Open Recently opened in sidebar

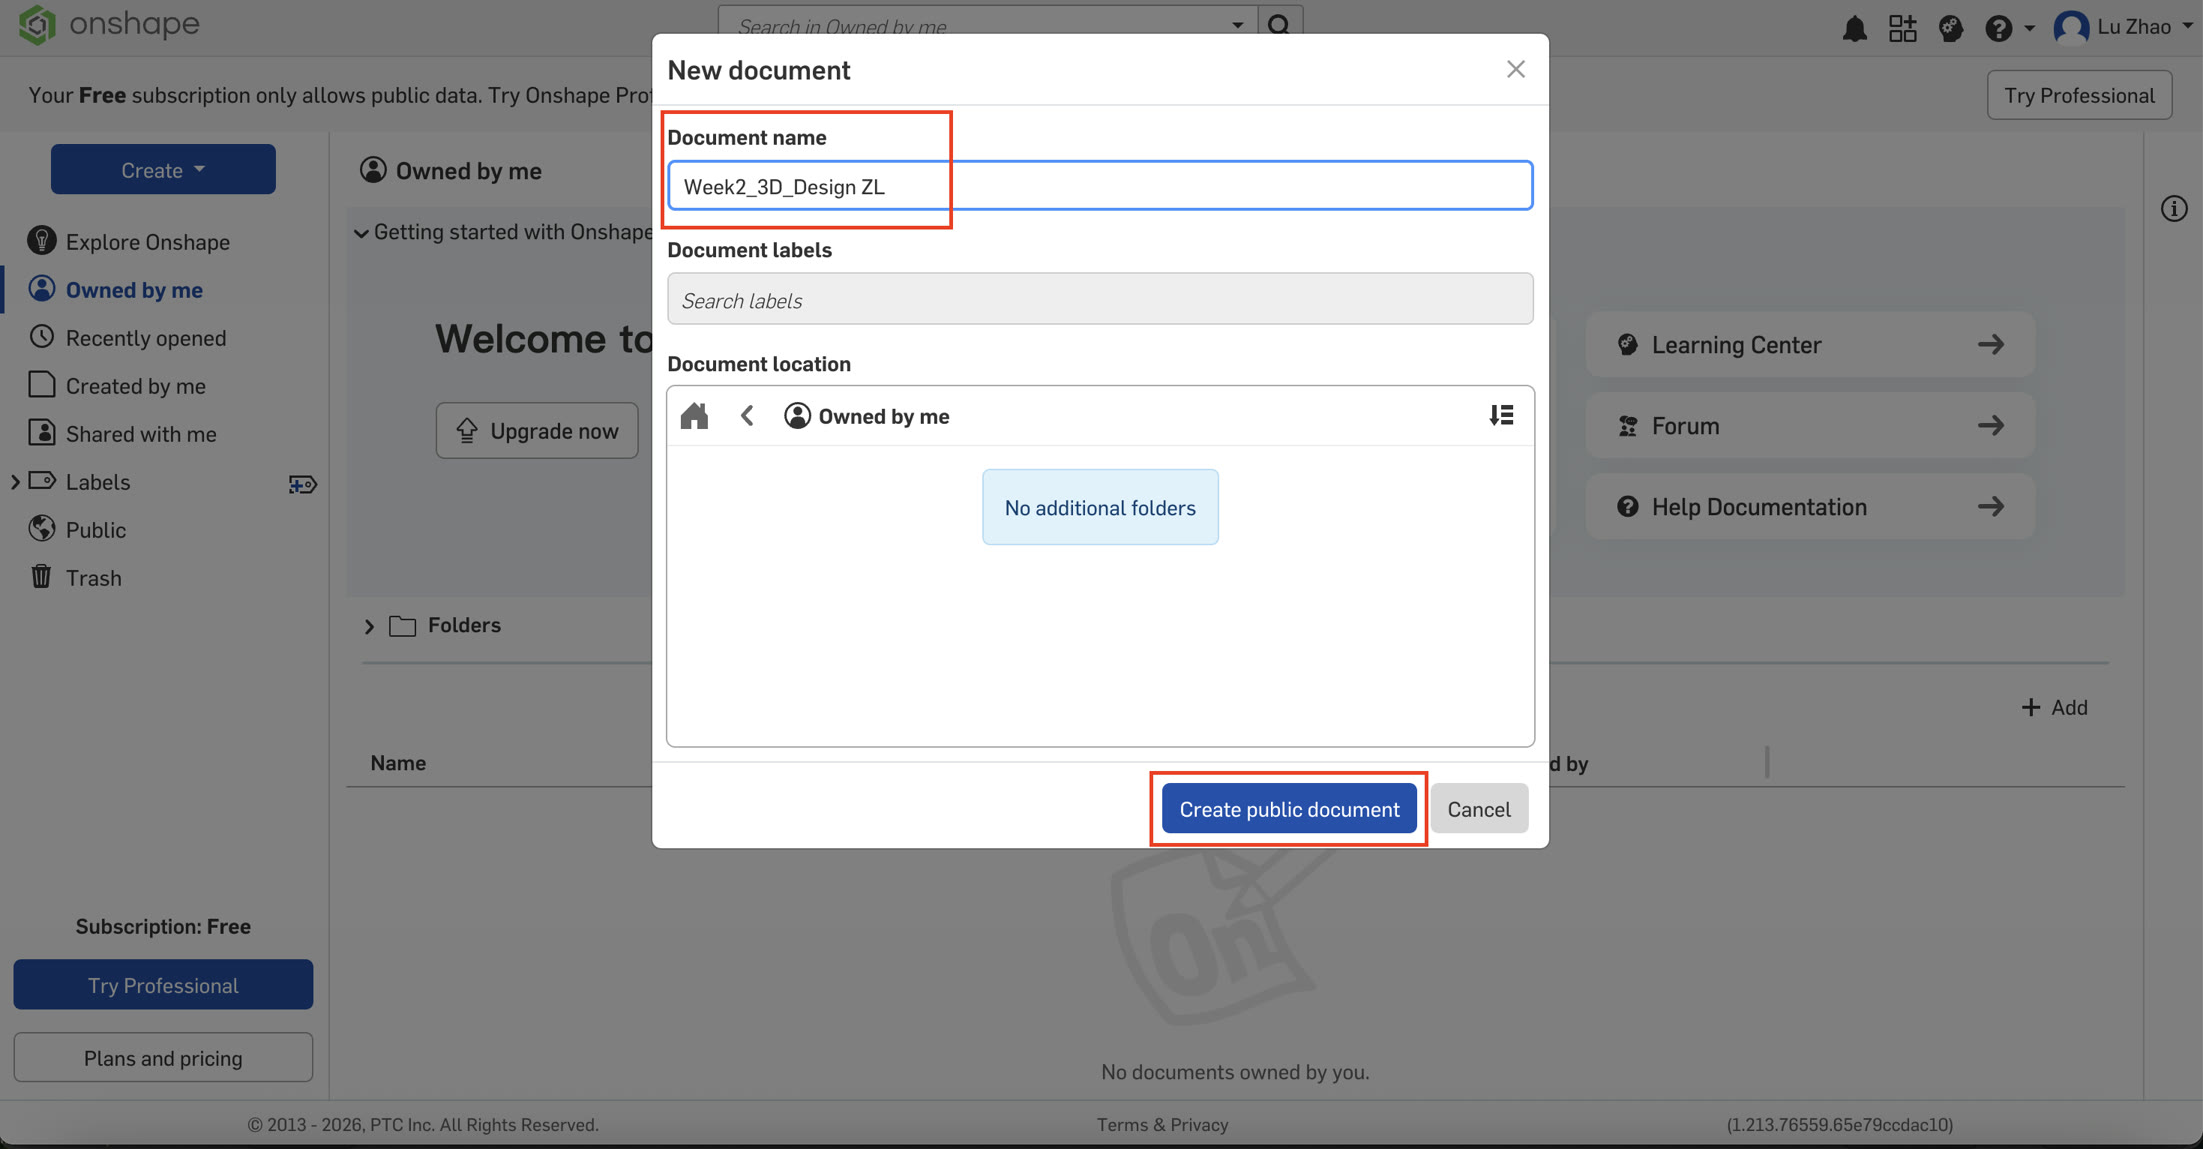pyautogui.click(x=145, y=338)
